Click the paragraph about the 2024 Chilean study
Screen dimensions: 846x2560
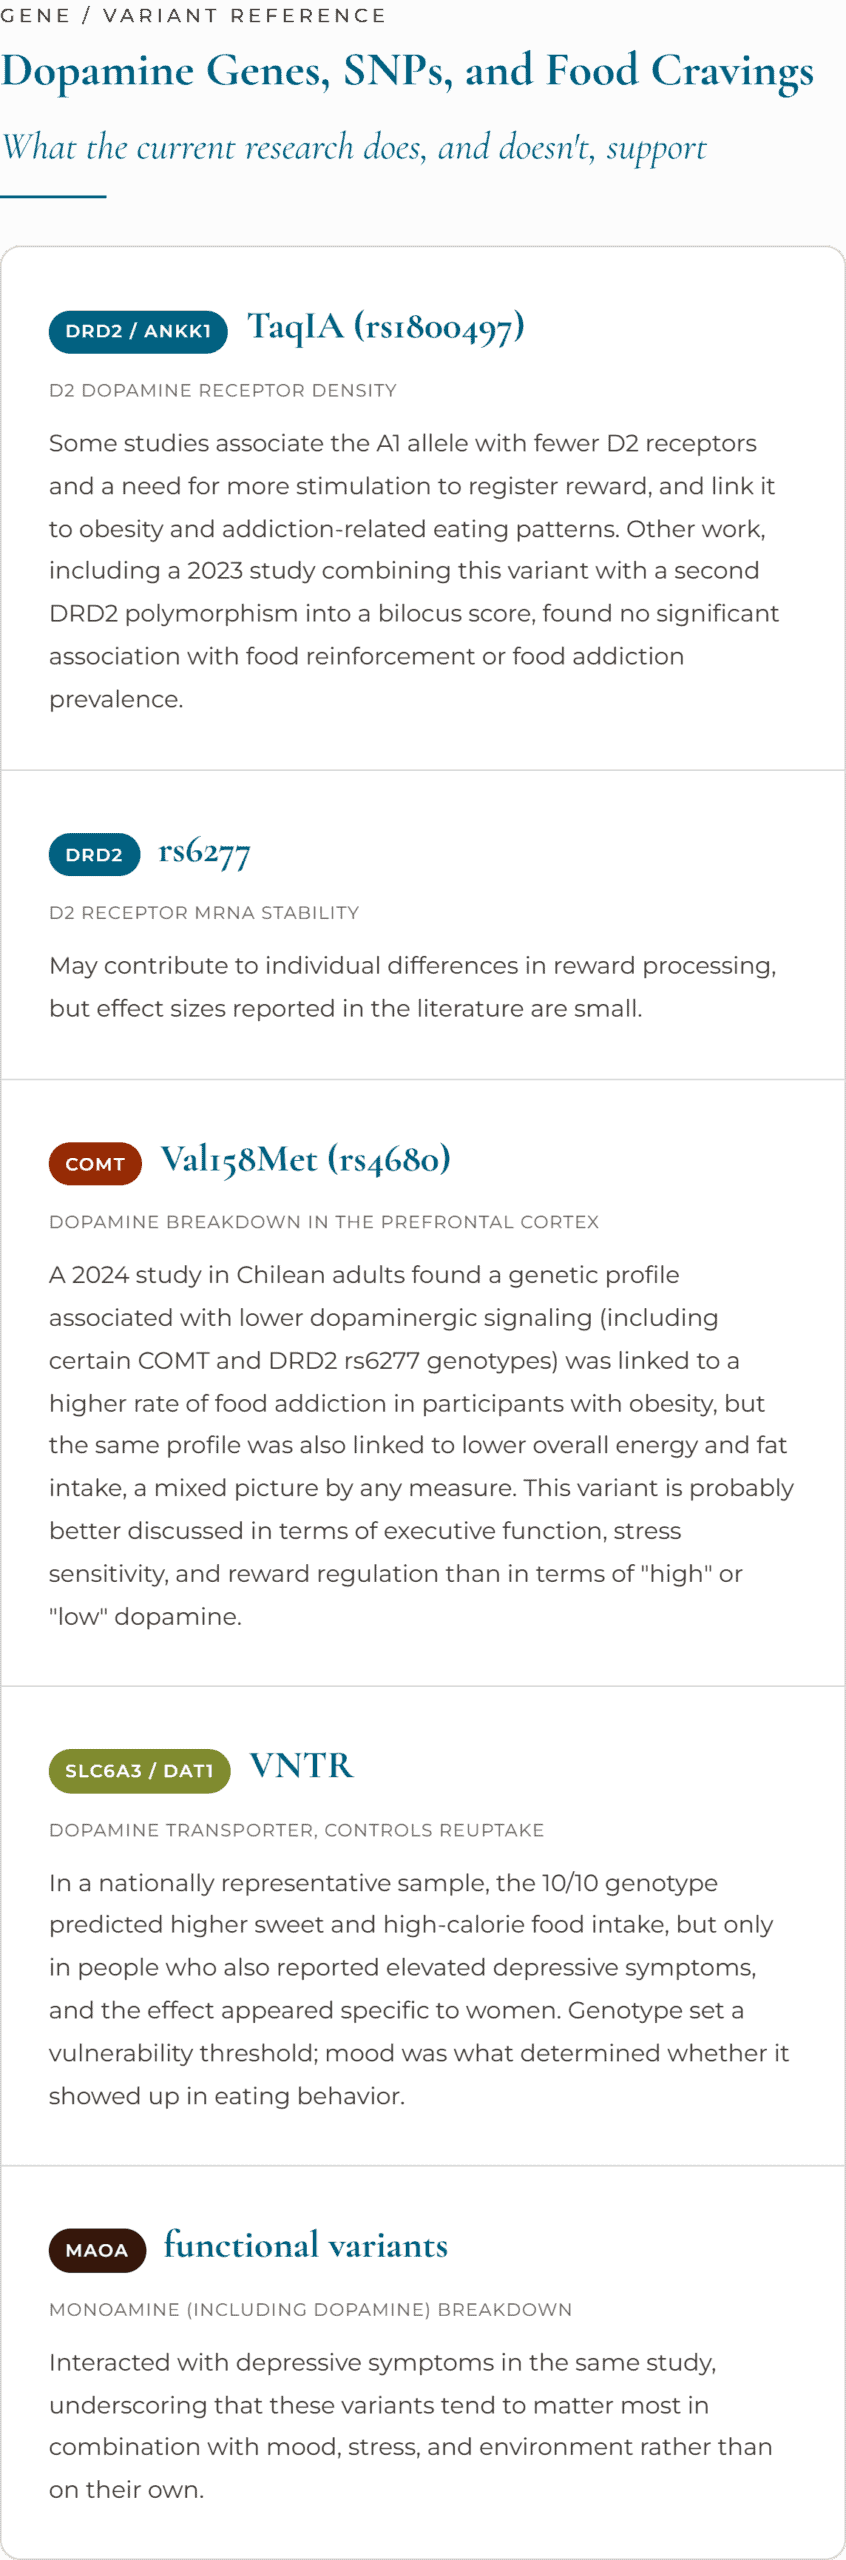tap(422, 1445)
